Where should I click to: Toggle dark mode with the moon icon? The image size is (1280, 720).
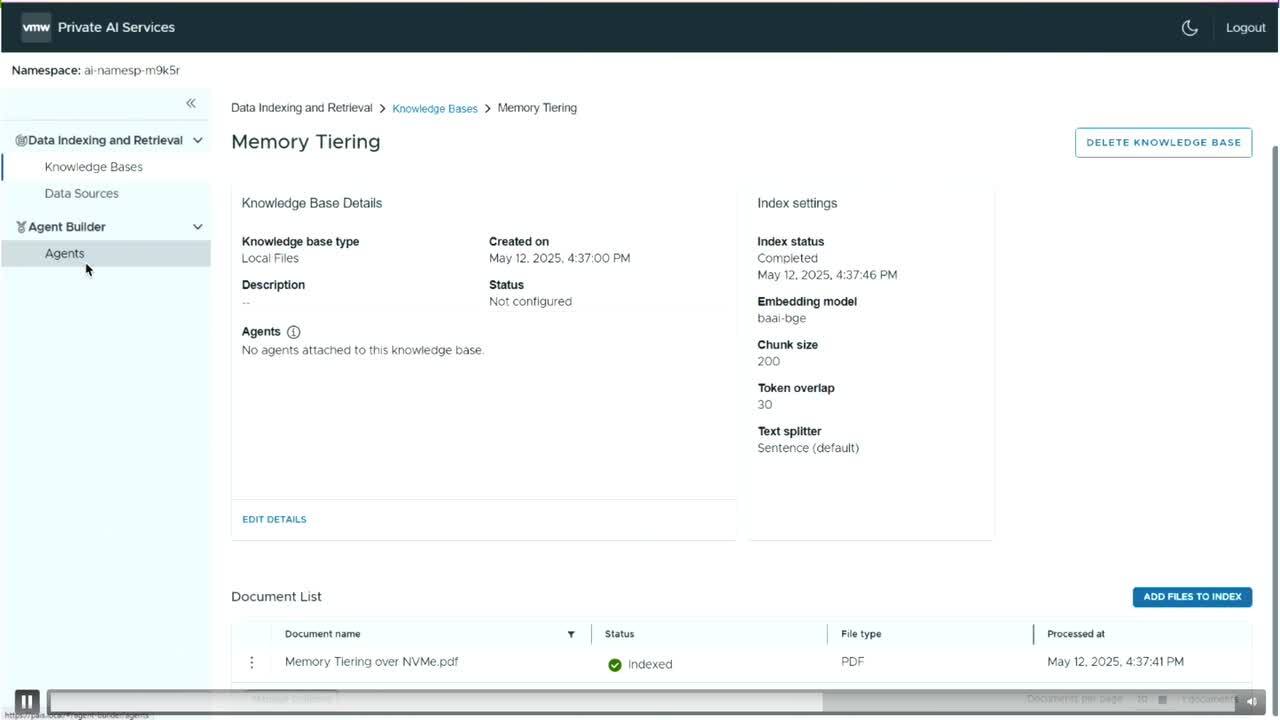pyautogui.click(x=1189, y=28)
